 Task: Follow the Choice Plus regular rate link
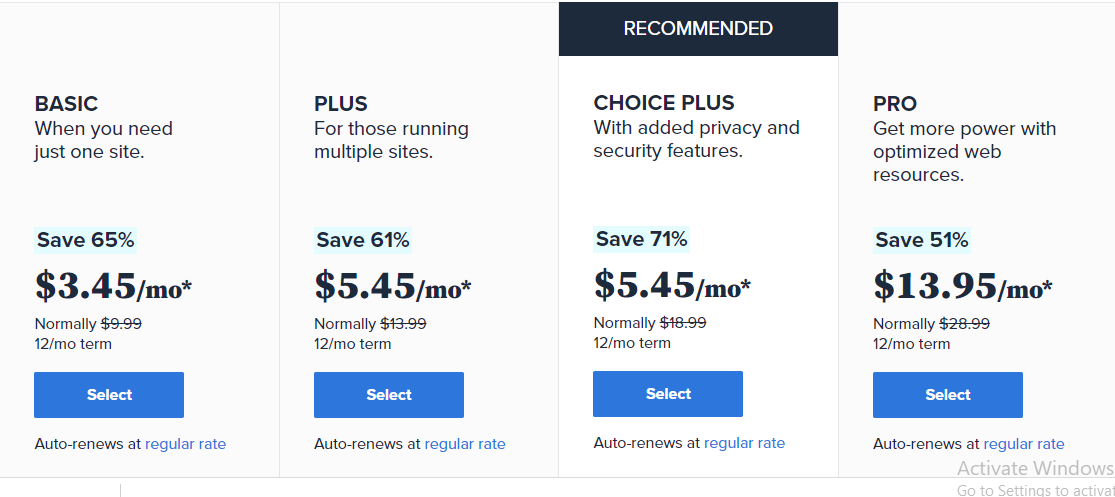tap(744, 443)
